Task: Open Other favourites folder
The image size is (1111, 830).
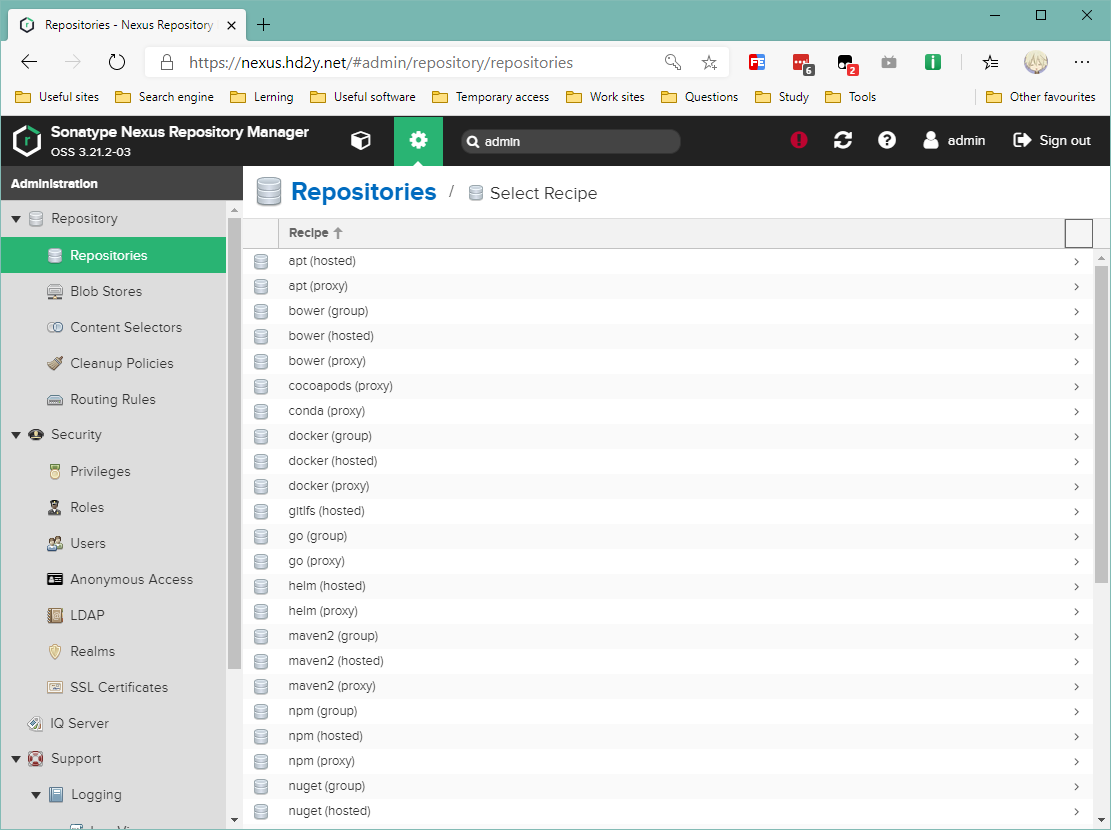Action: point(1041,96)
